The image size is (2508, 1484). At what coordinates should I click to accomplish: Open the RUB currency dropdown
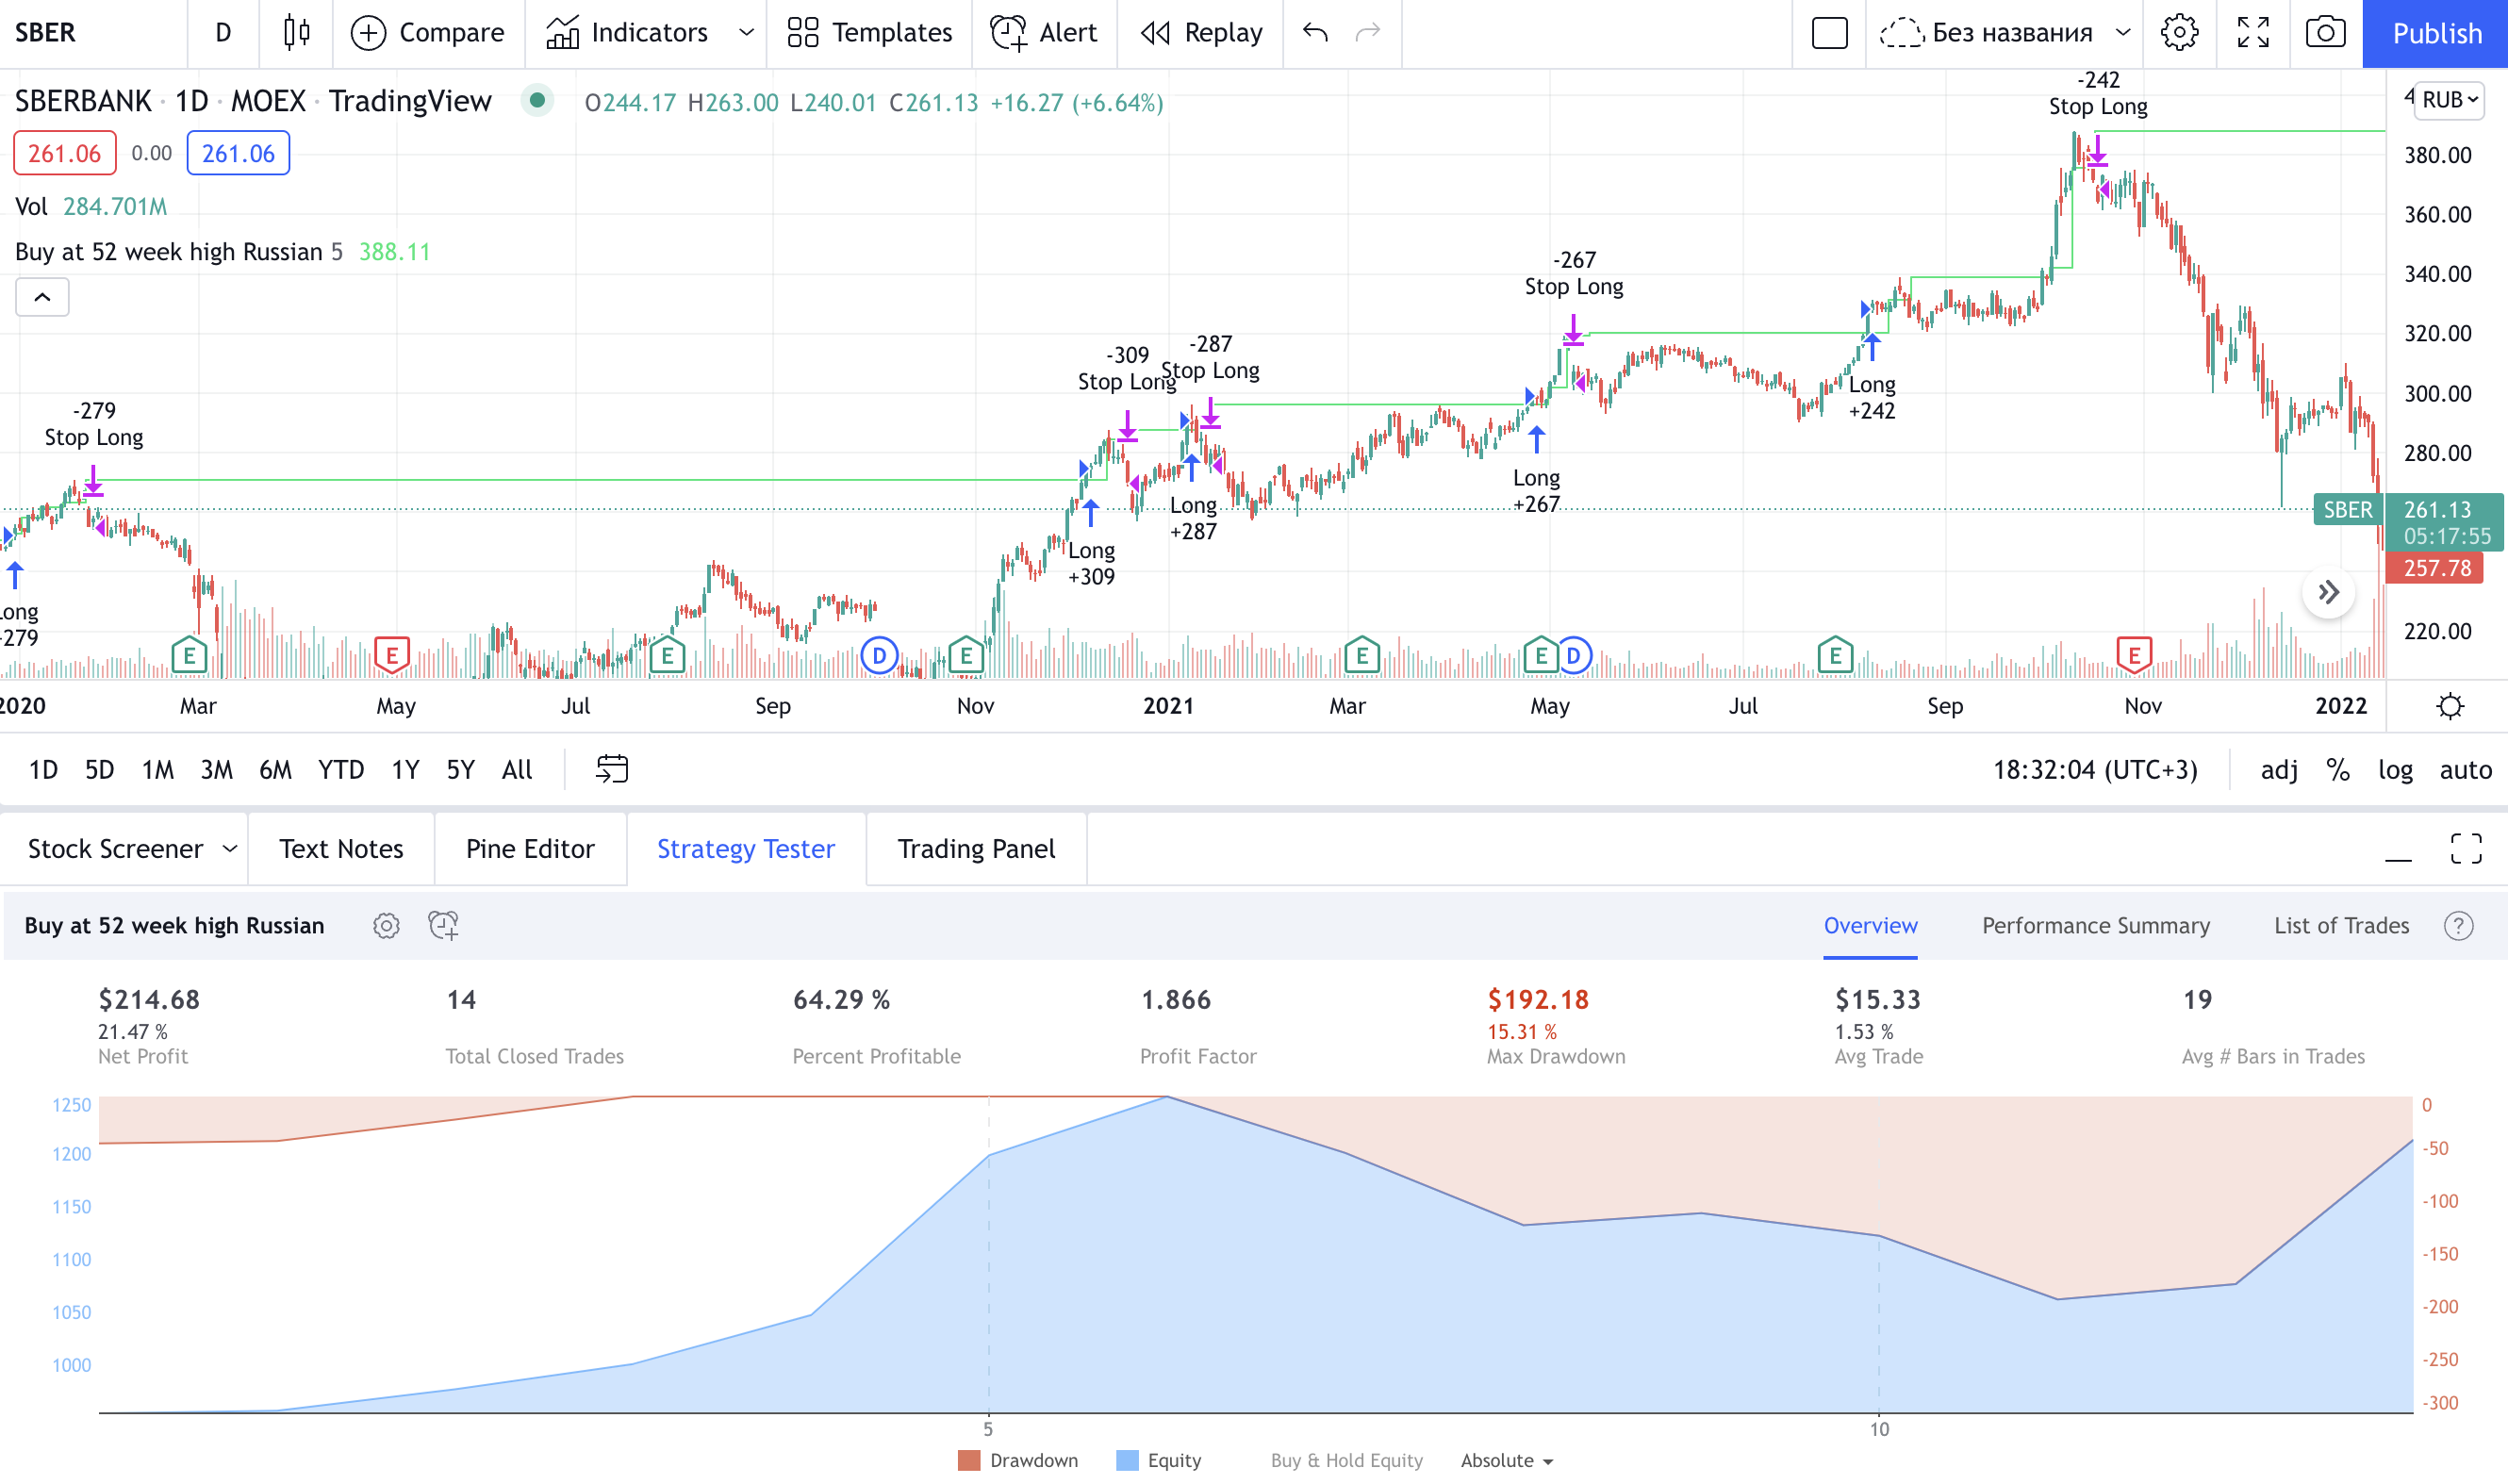(2449, 100)
